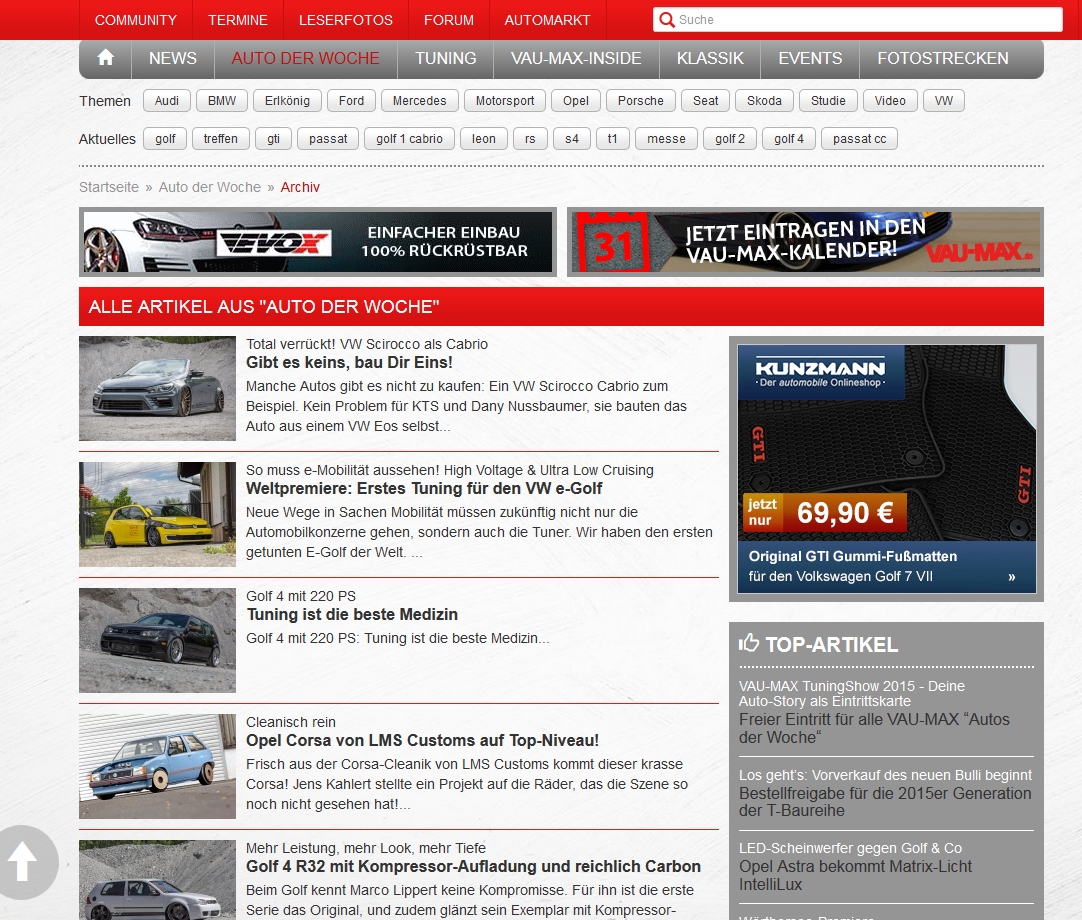Click the scroll-to-top arrow button

click(x=24, y=861)
